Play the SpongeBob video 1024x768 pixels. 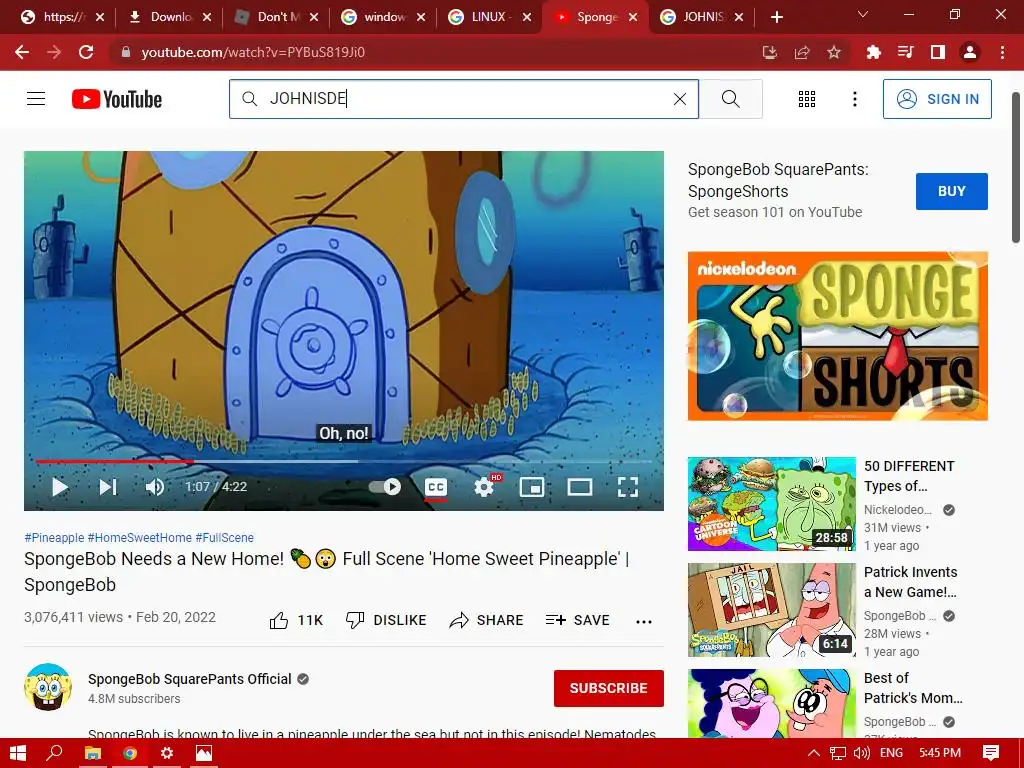pyautogui.click(x=59, y=487)
